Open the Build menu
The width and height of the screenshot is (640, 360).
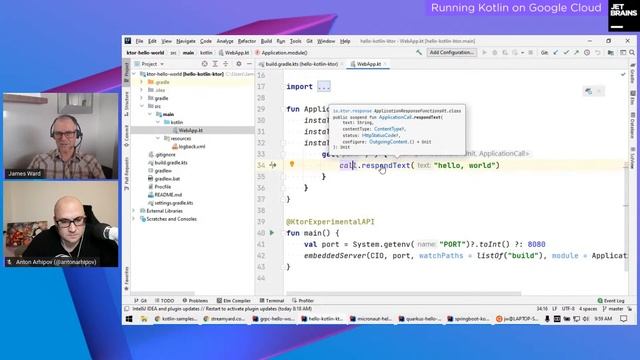point(266,41)
